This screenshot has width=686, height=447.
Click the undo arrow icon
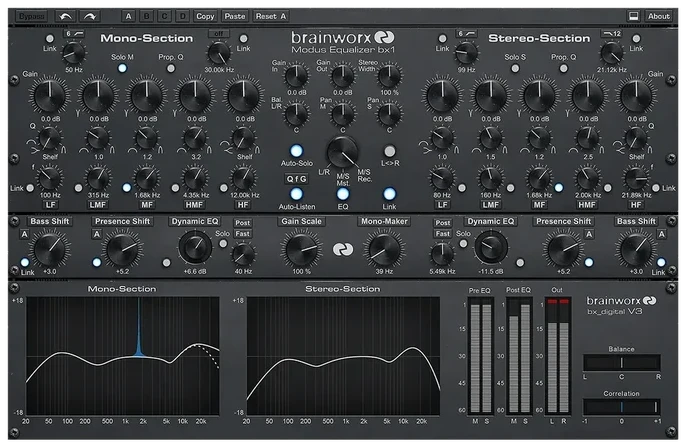pos(66,17)
